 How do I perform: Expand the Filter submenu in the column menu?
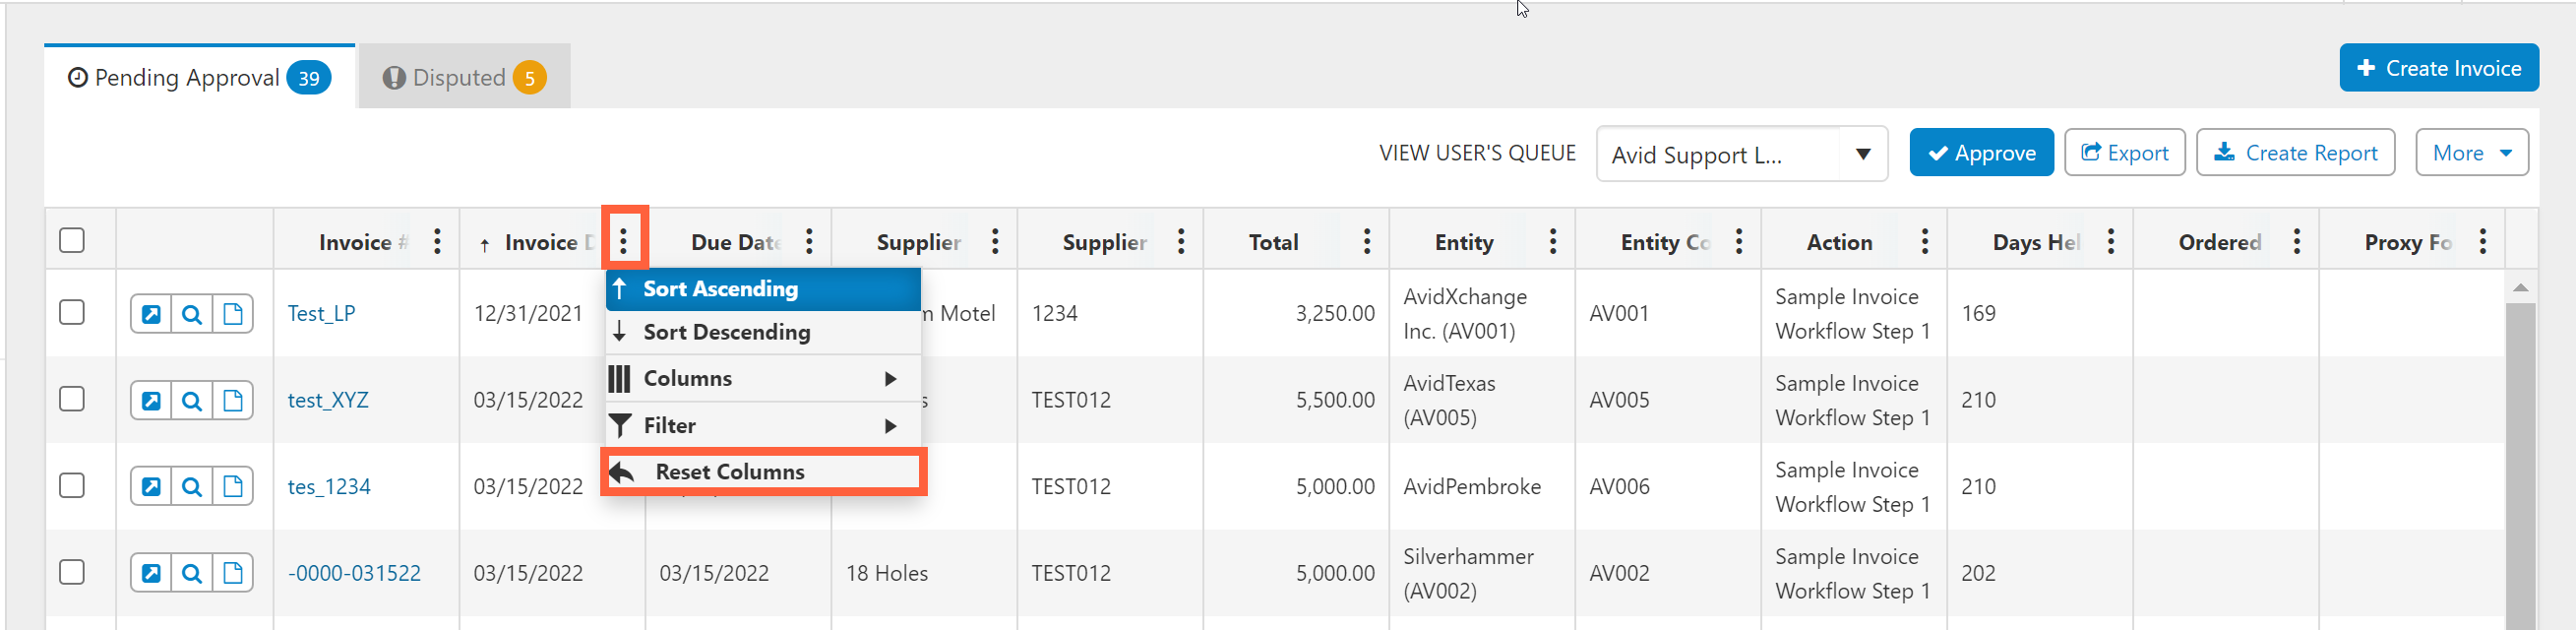(763, 426)
